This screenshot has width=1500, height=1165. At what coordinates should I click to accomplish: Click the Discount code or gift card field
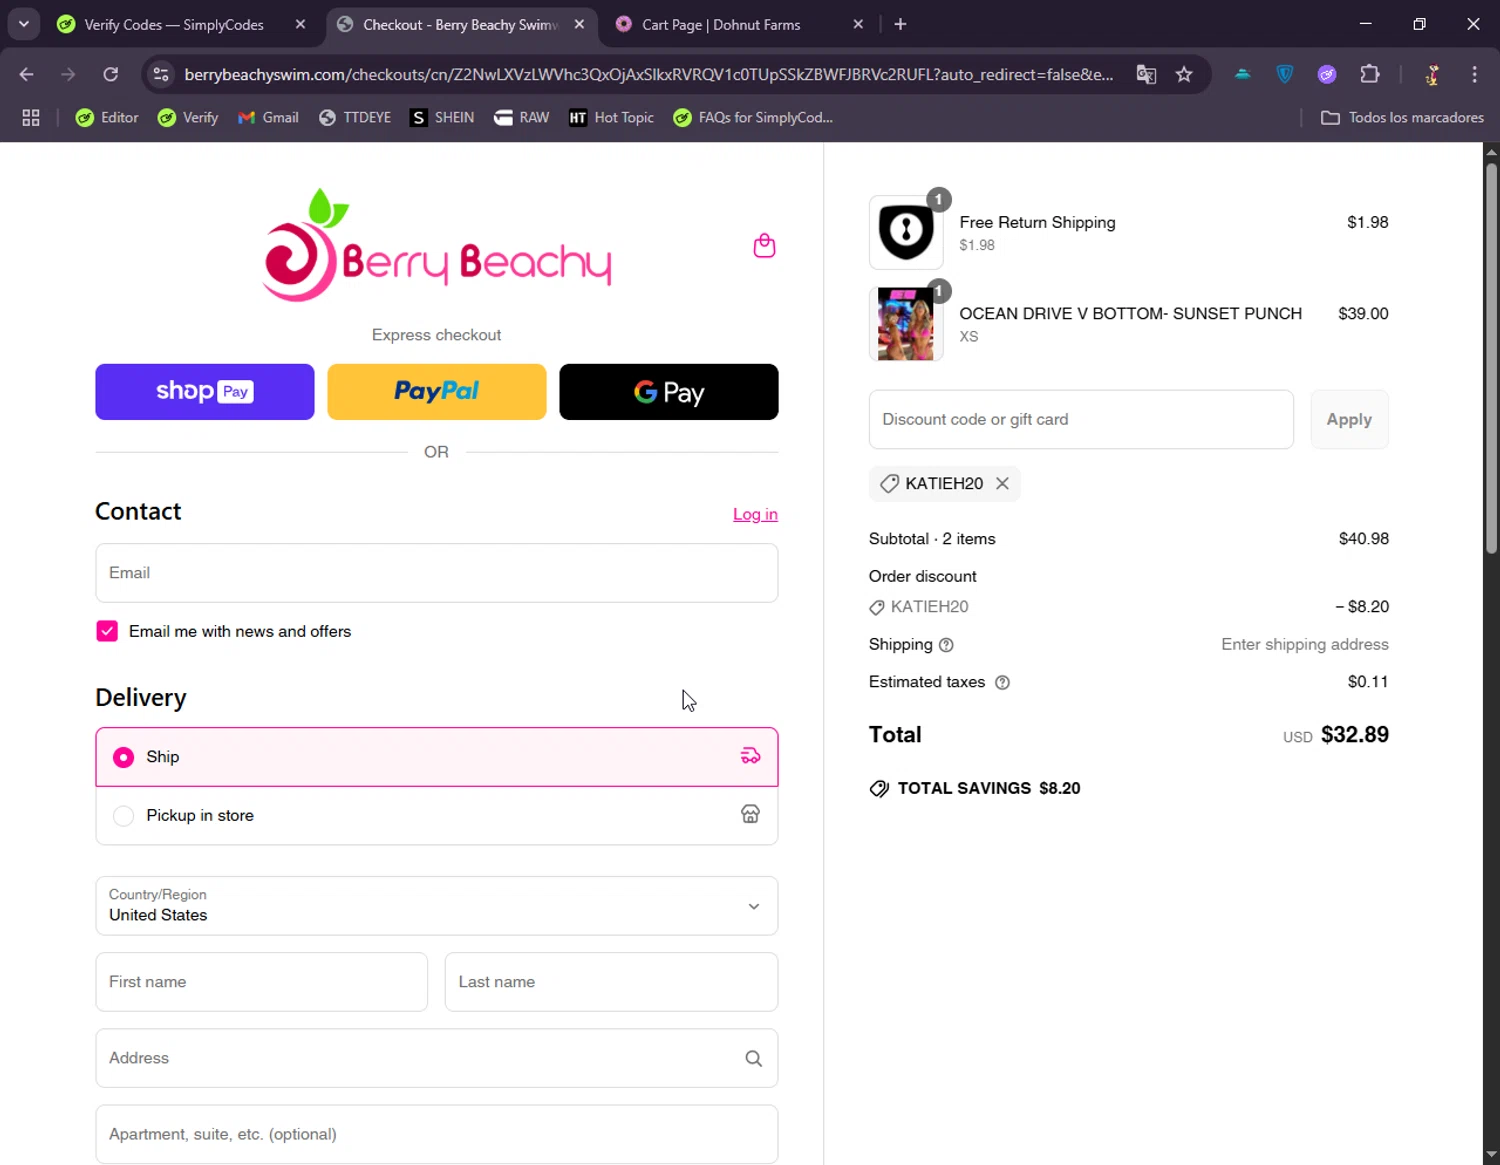[1081, 420]
